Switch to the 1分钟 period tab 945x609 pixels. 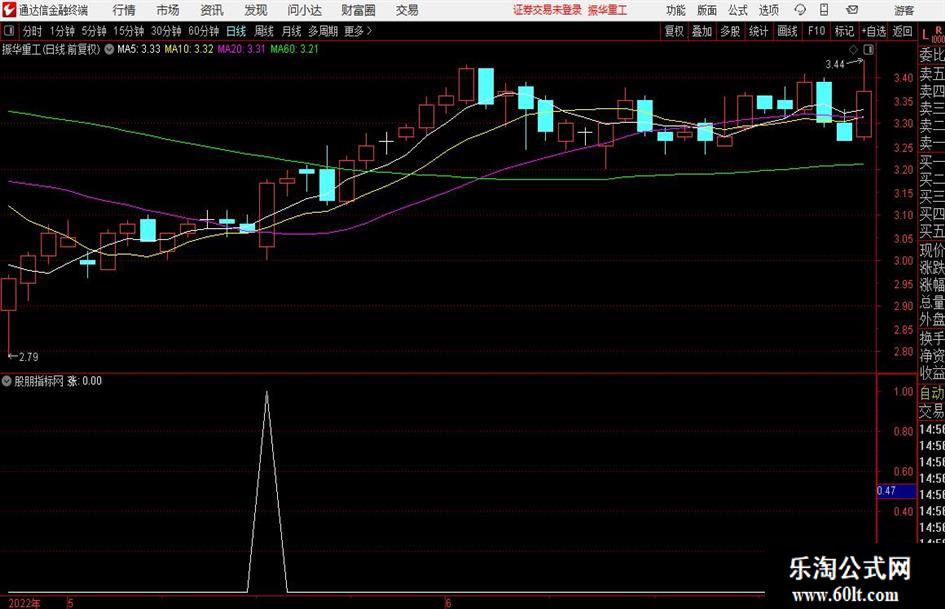coord(62,31)
